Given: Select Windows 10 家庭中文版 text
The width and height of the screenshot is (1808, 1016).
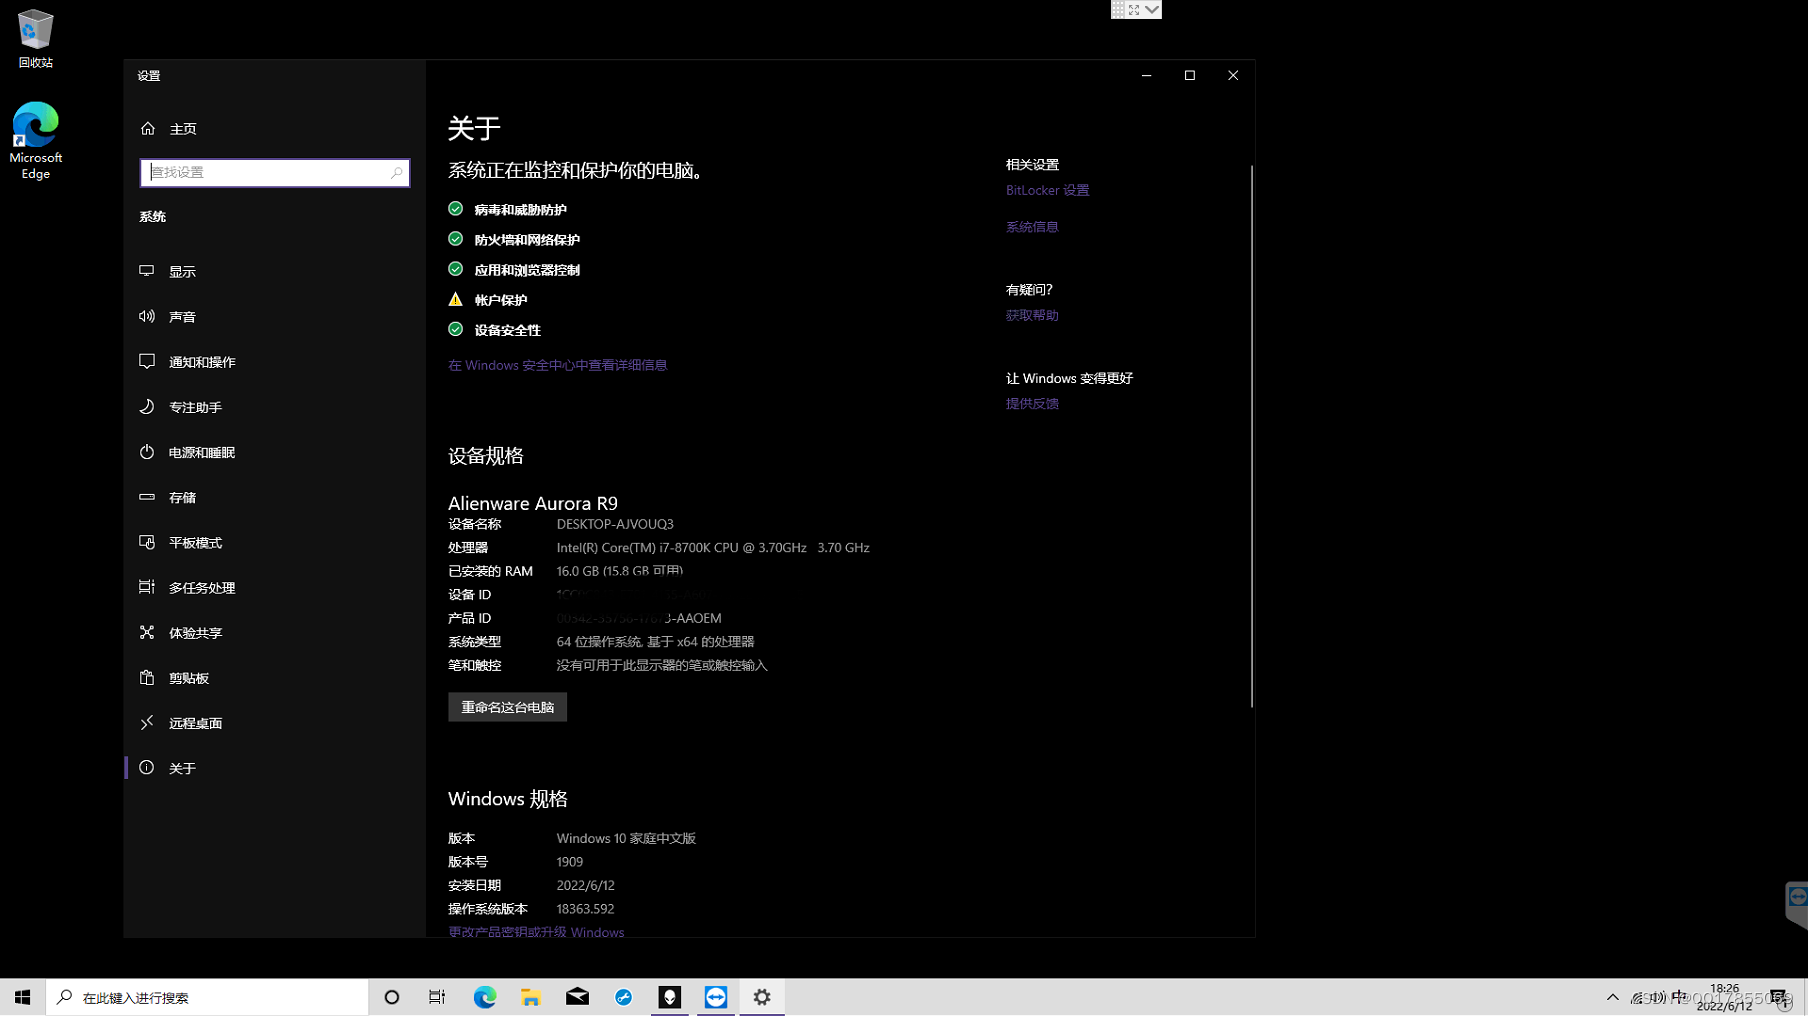Looking at the screenshot, I should (x=626, y=838).
